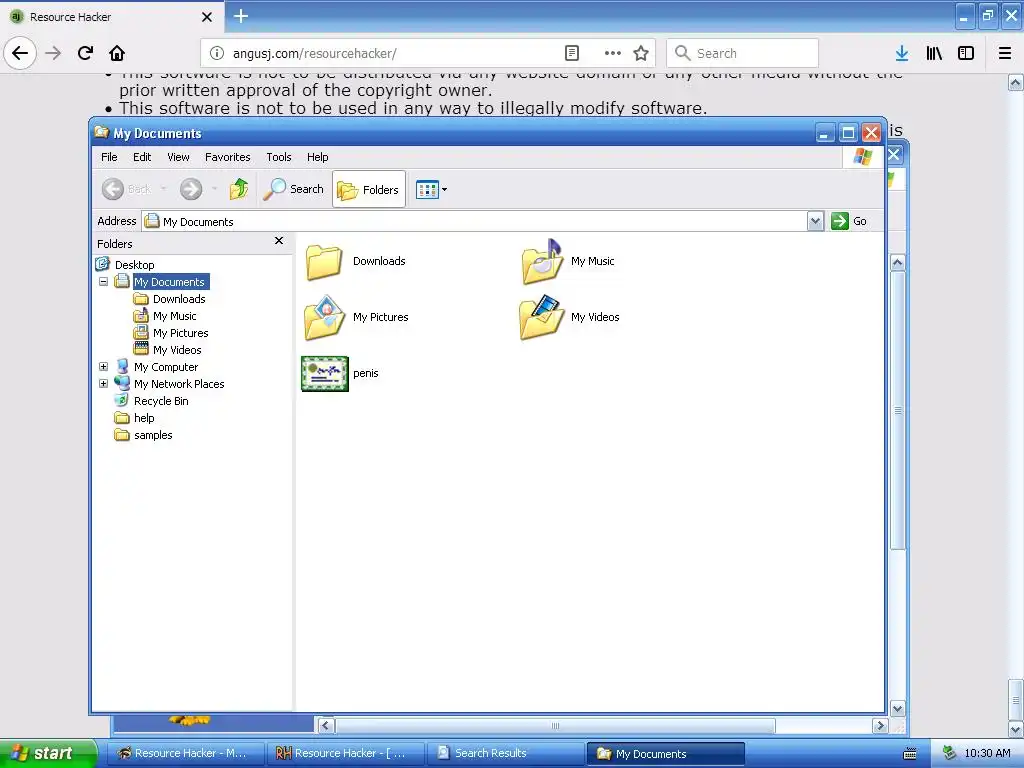
Task: Toggle reader view in the address bar
Action: 571,53
